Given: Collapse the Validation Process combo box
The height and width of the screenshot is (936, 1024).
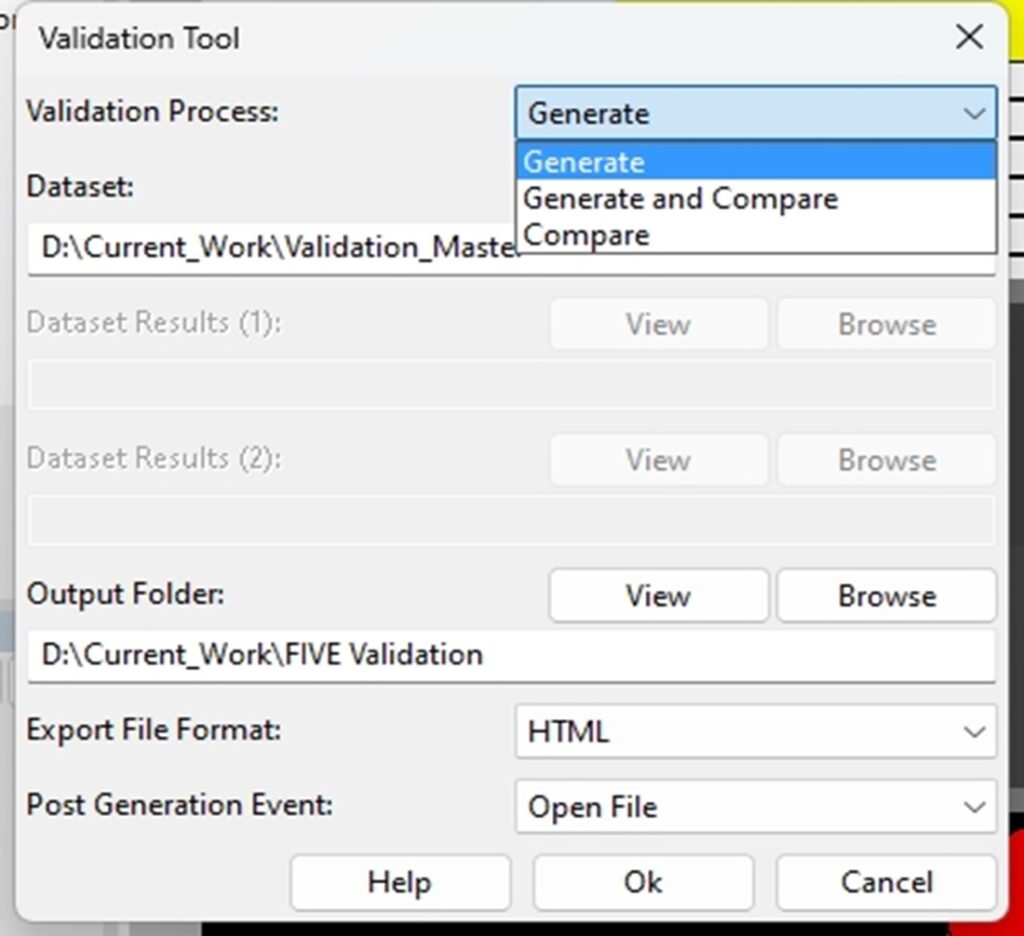Looking at the screenshot, I should [x=756, y=113].
